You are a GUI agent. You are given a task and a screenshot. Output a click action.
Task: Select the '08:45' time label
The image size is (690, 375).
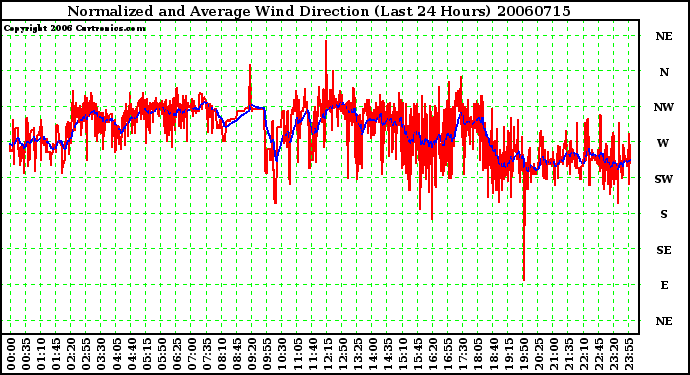[237, 354]
